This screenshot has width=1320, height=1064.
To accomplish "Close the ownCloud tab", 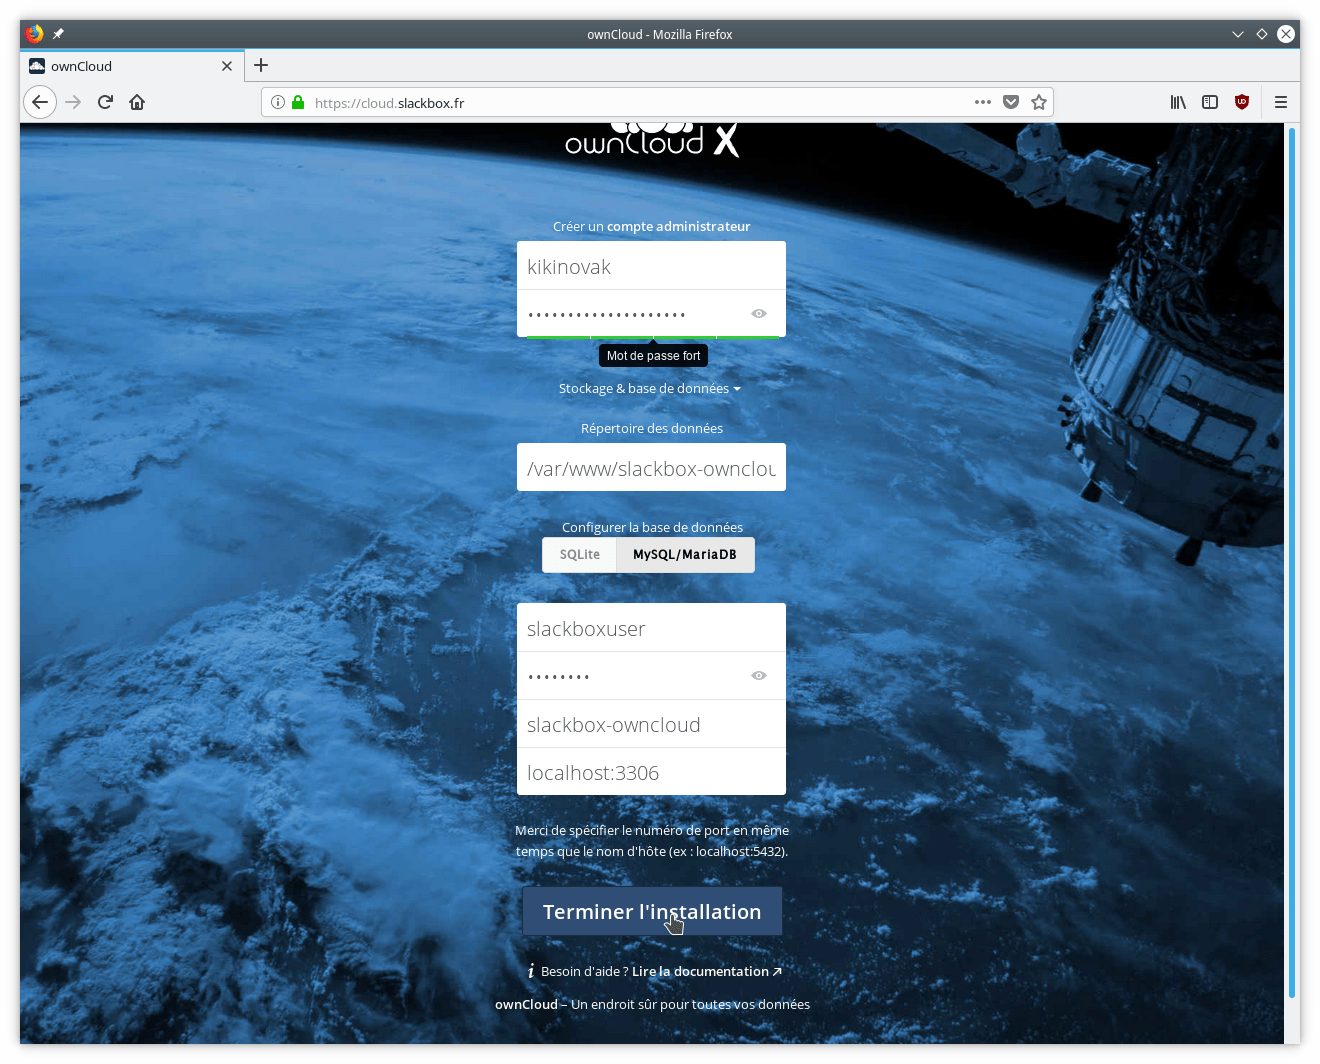I will pos(227,66).
